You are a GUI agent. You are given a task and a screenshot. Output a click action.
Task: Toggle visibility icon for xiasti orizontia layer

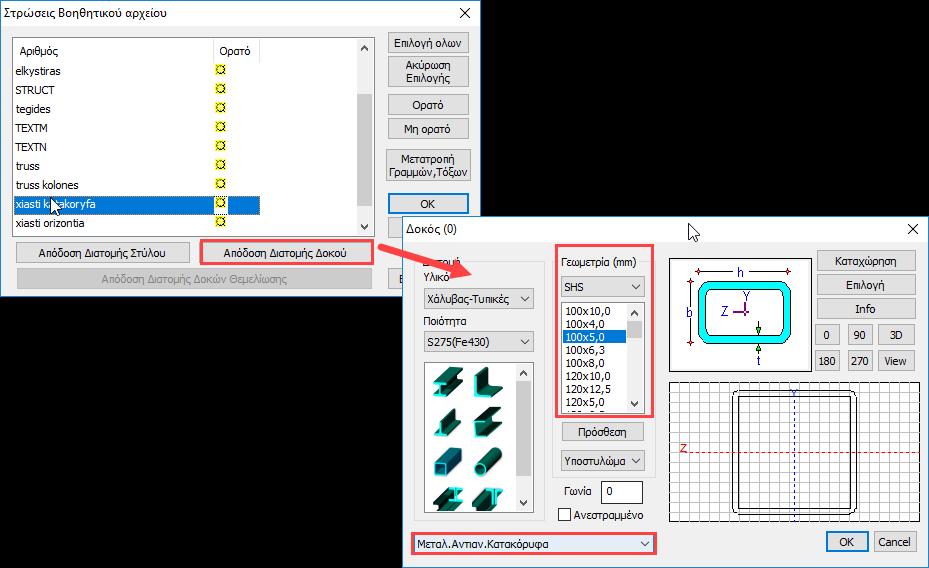click(x=220, y=222)
